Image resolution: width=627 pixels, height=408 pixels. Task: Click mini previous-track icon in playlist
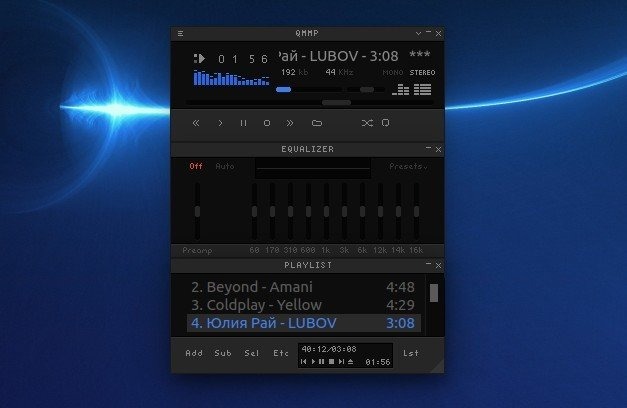pos(304,362)
